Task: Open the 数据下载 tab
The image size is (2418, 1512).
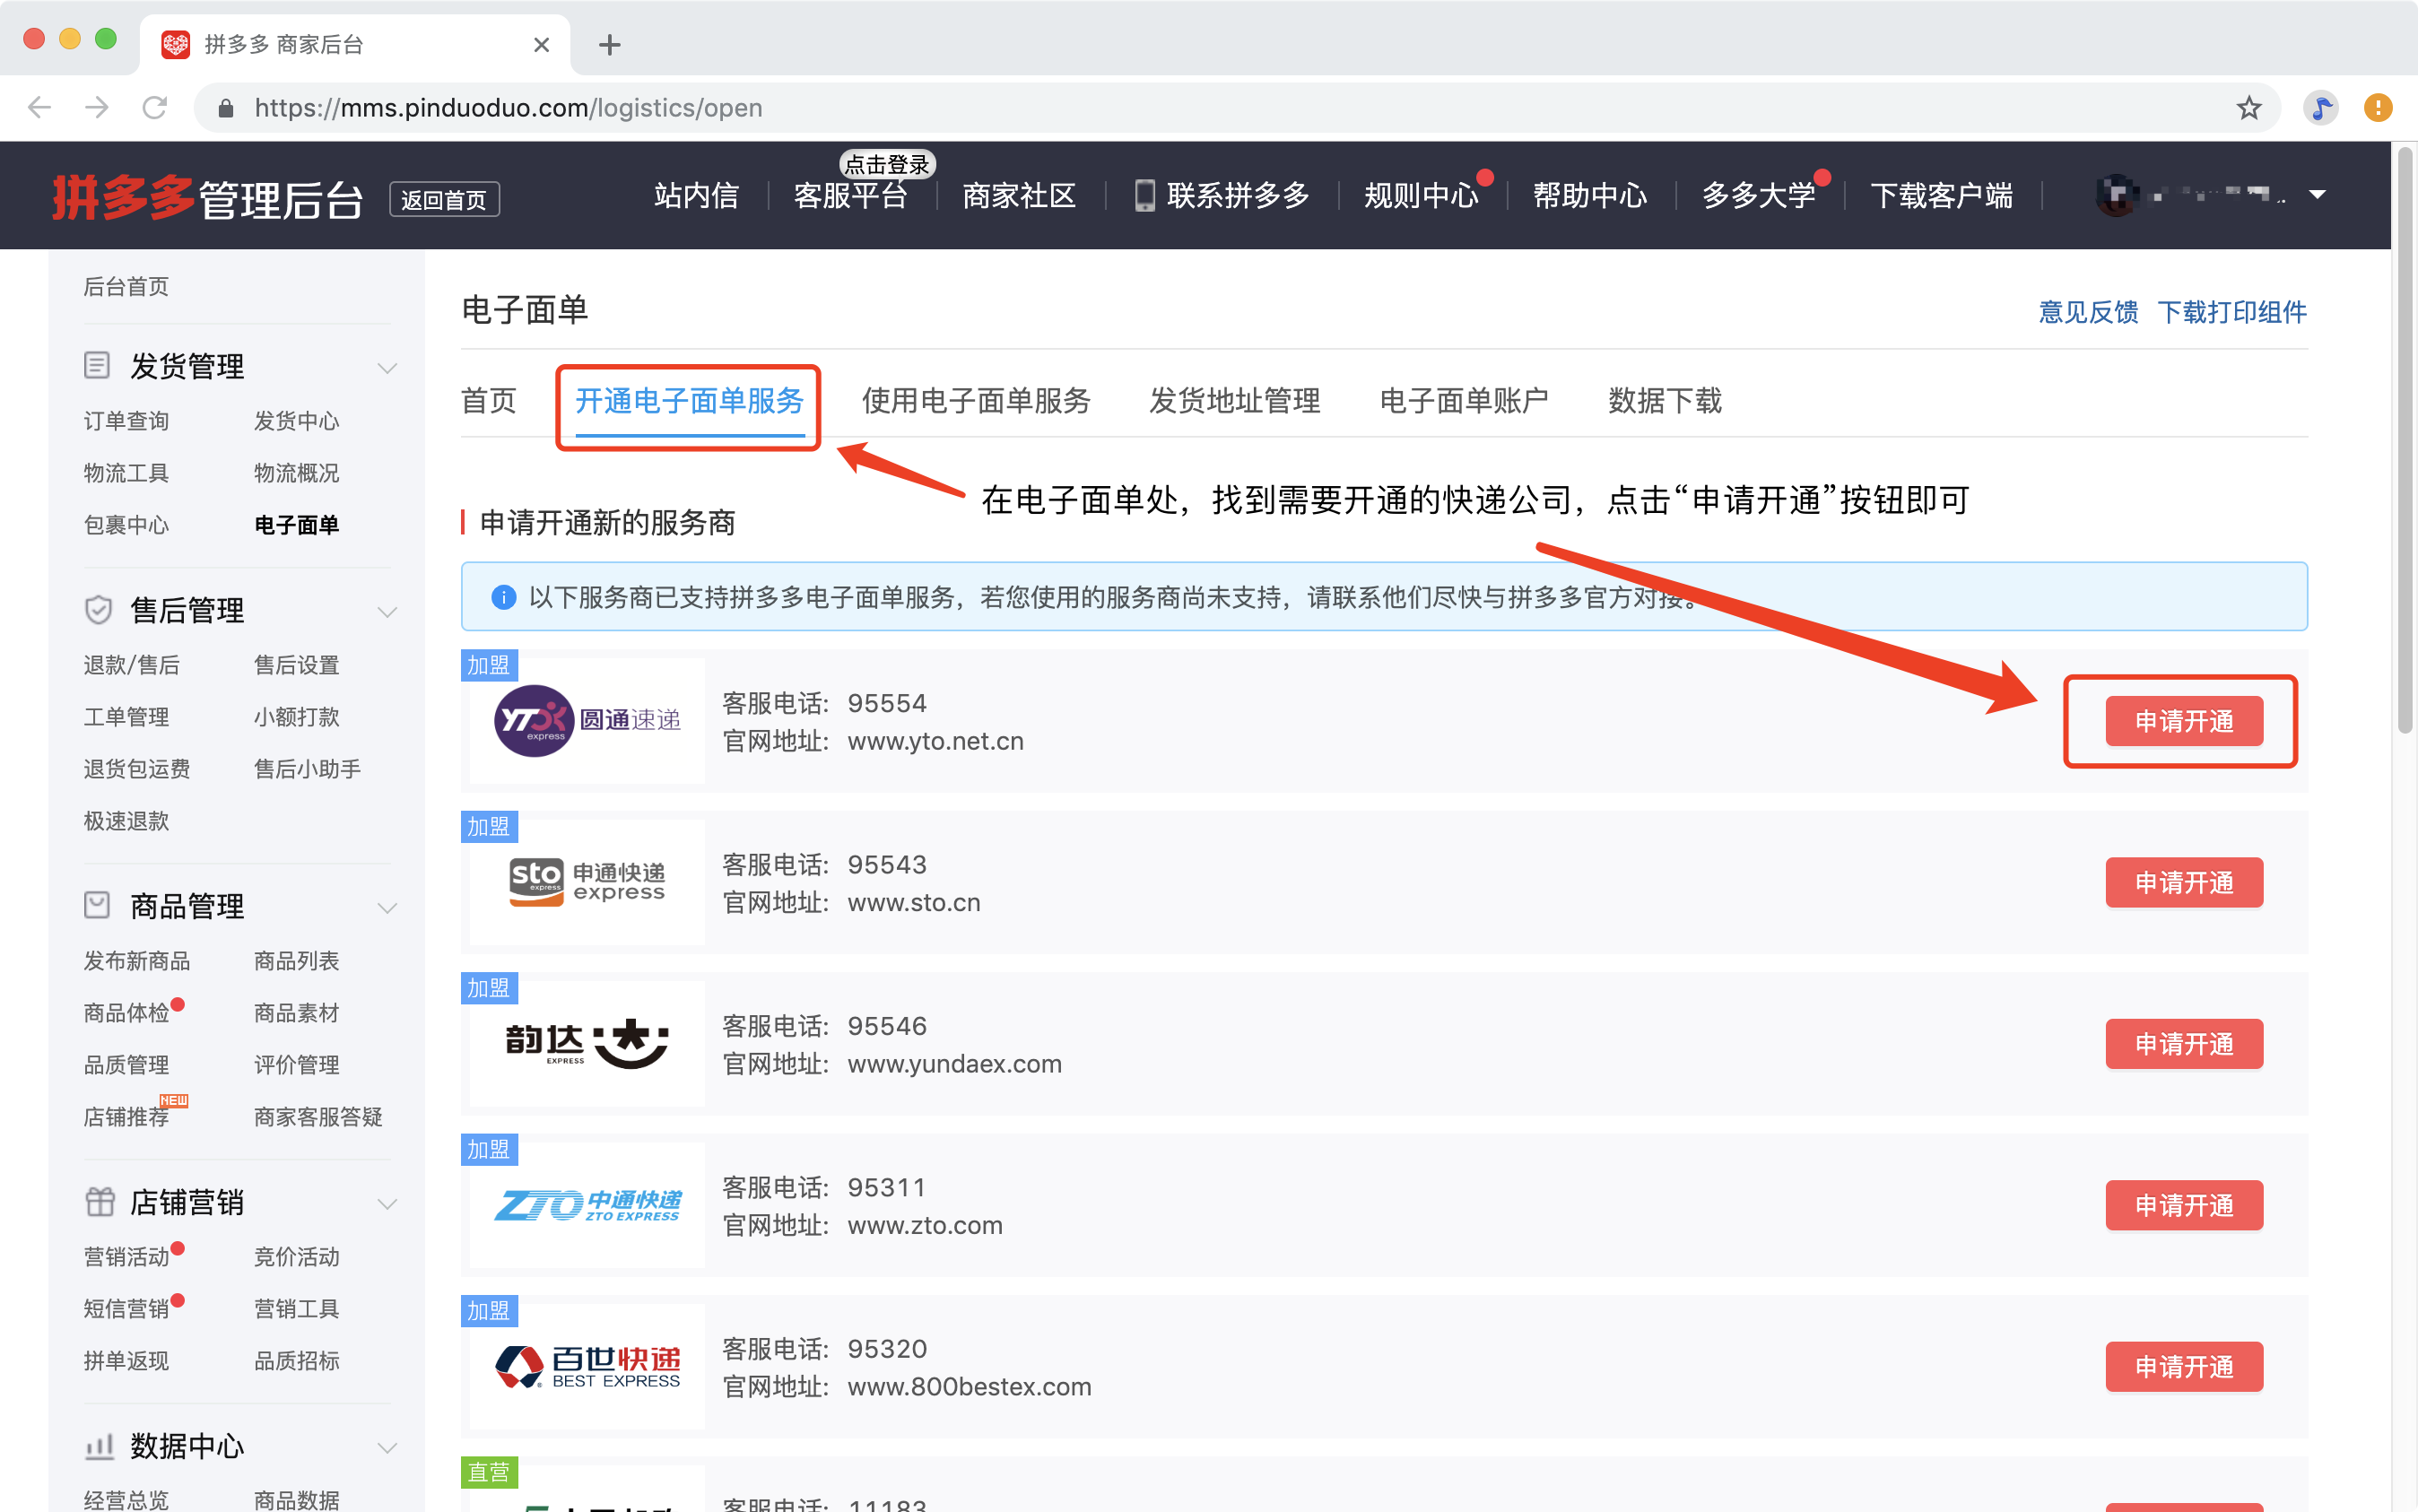Action: (x=1665, y=401)
